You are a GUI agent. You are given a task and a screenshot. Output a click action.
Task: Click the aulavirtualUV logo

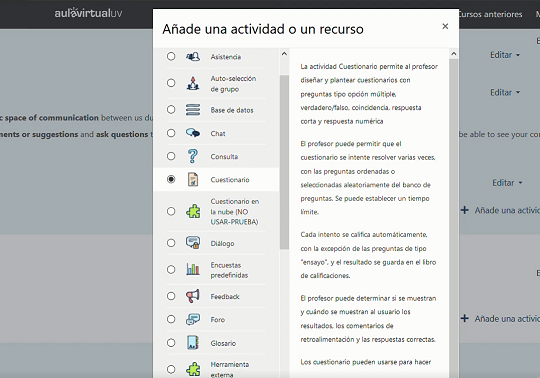click(88, 13)
